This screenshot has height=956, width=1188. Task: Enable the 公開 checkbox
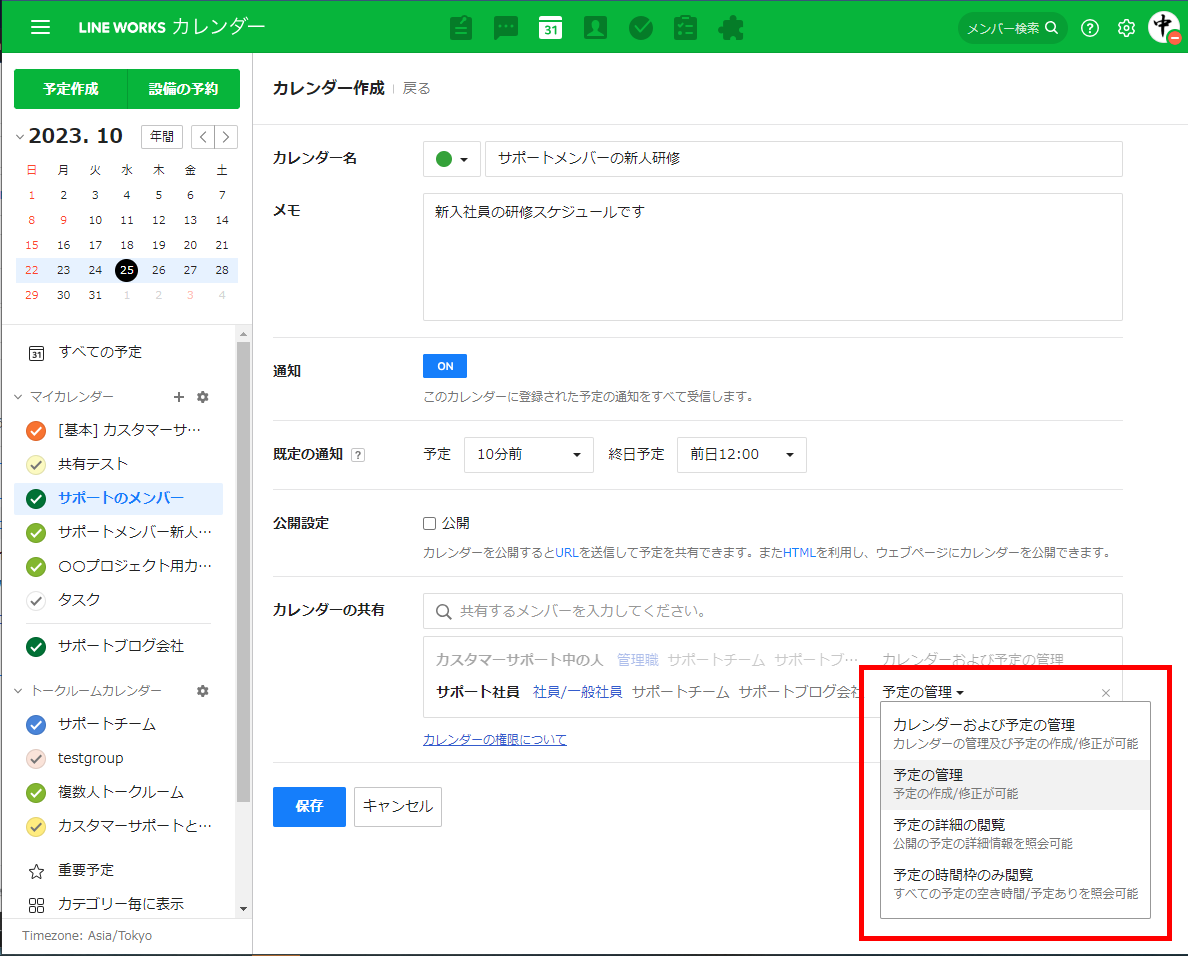pos(430,523)
